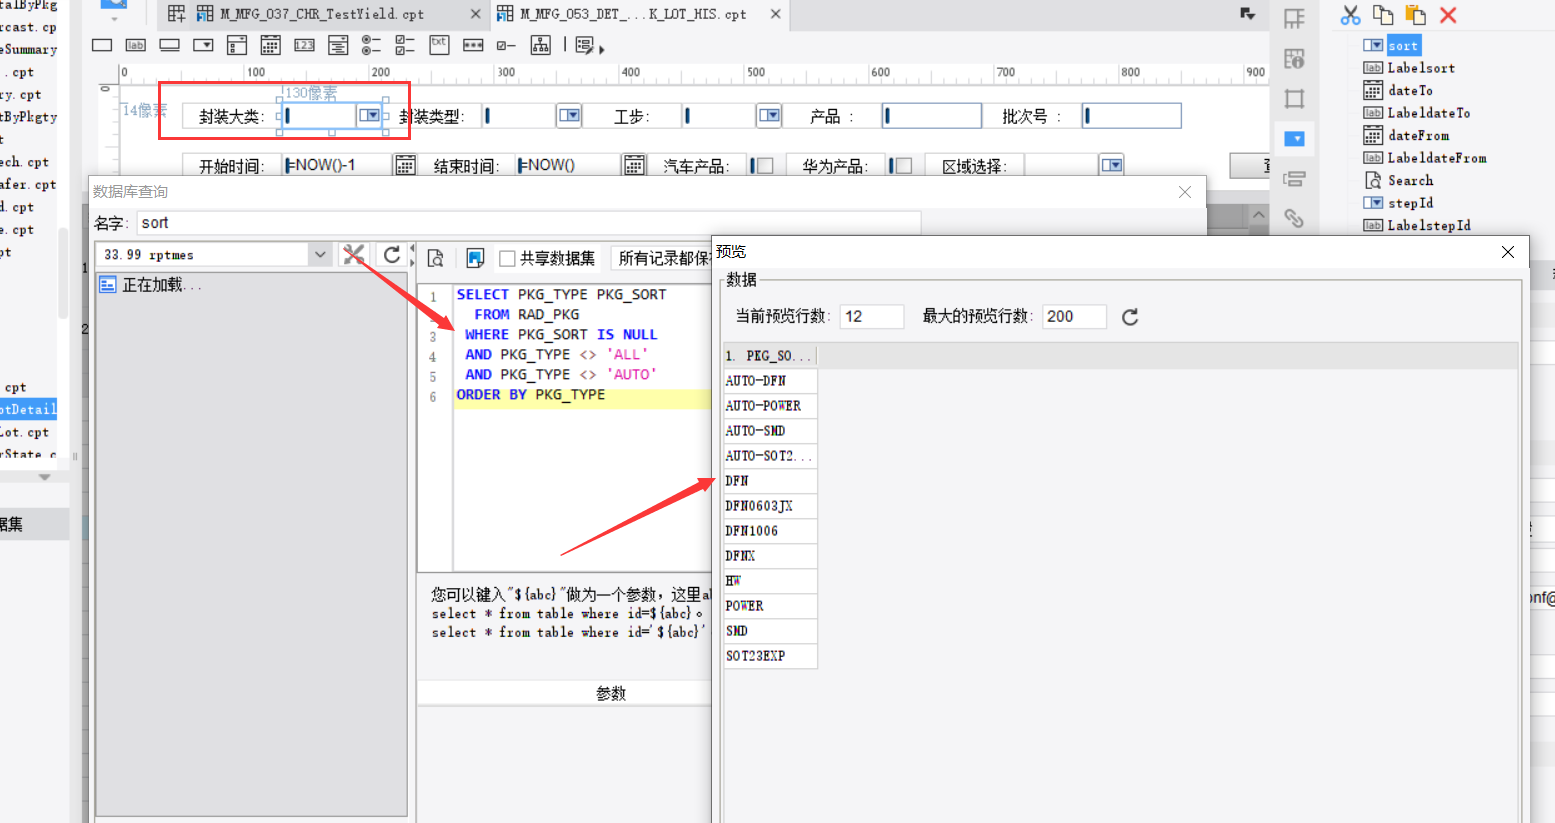The height and width of the screenshot is (823, 1555).
Task: Pick the single checkbox widget icon
Action: point(506,45)
